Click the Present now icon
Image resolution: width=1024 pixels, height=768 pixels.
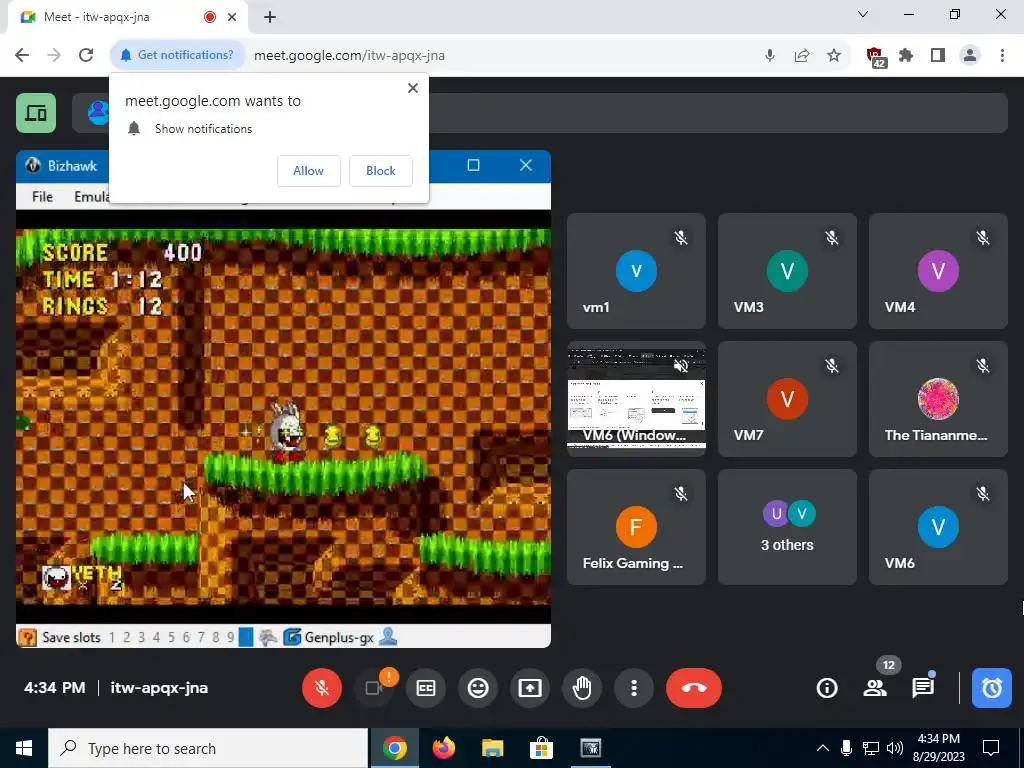pyautogui.click(x=530, y=688)
